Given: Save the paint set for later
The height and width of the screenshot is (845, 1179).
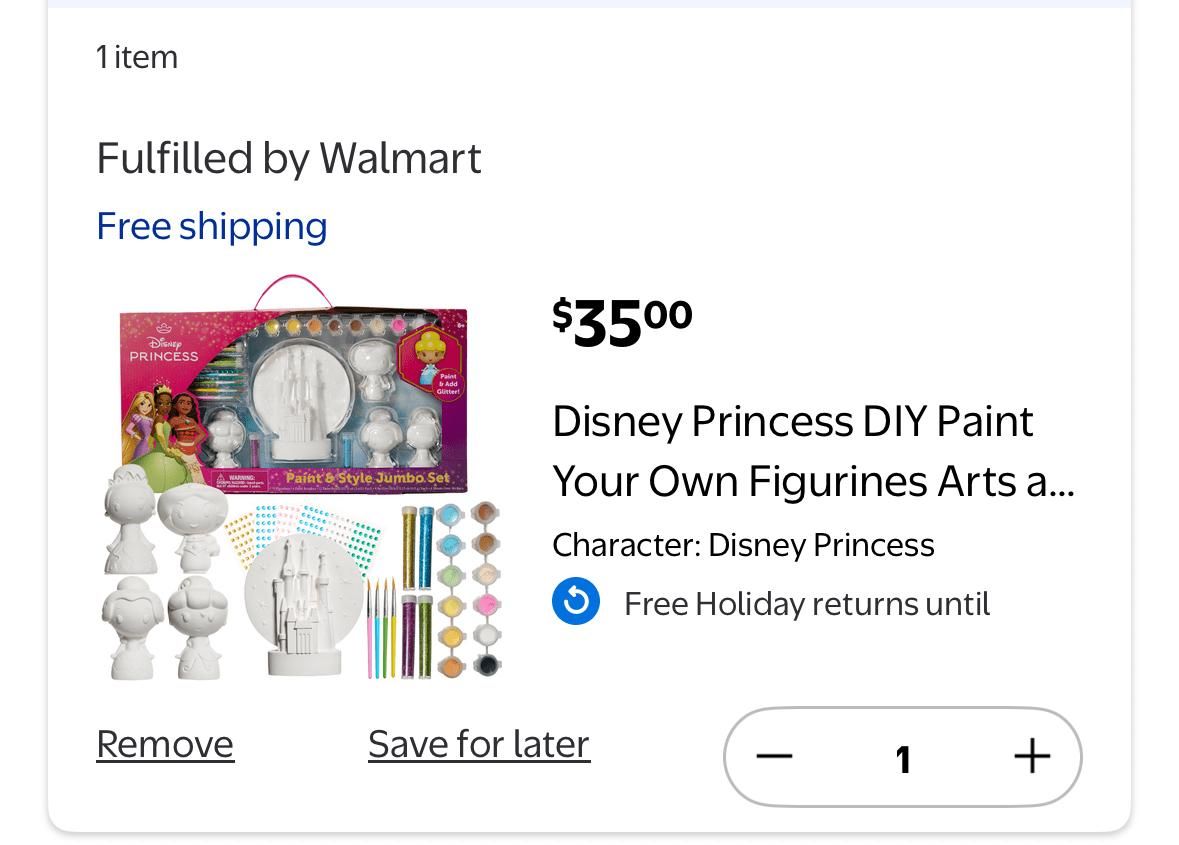Looking at the screenshot, I should coord(478,744).
